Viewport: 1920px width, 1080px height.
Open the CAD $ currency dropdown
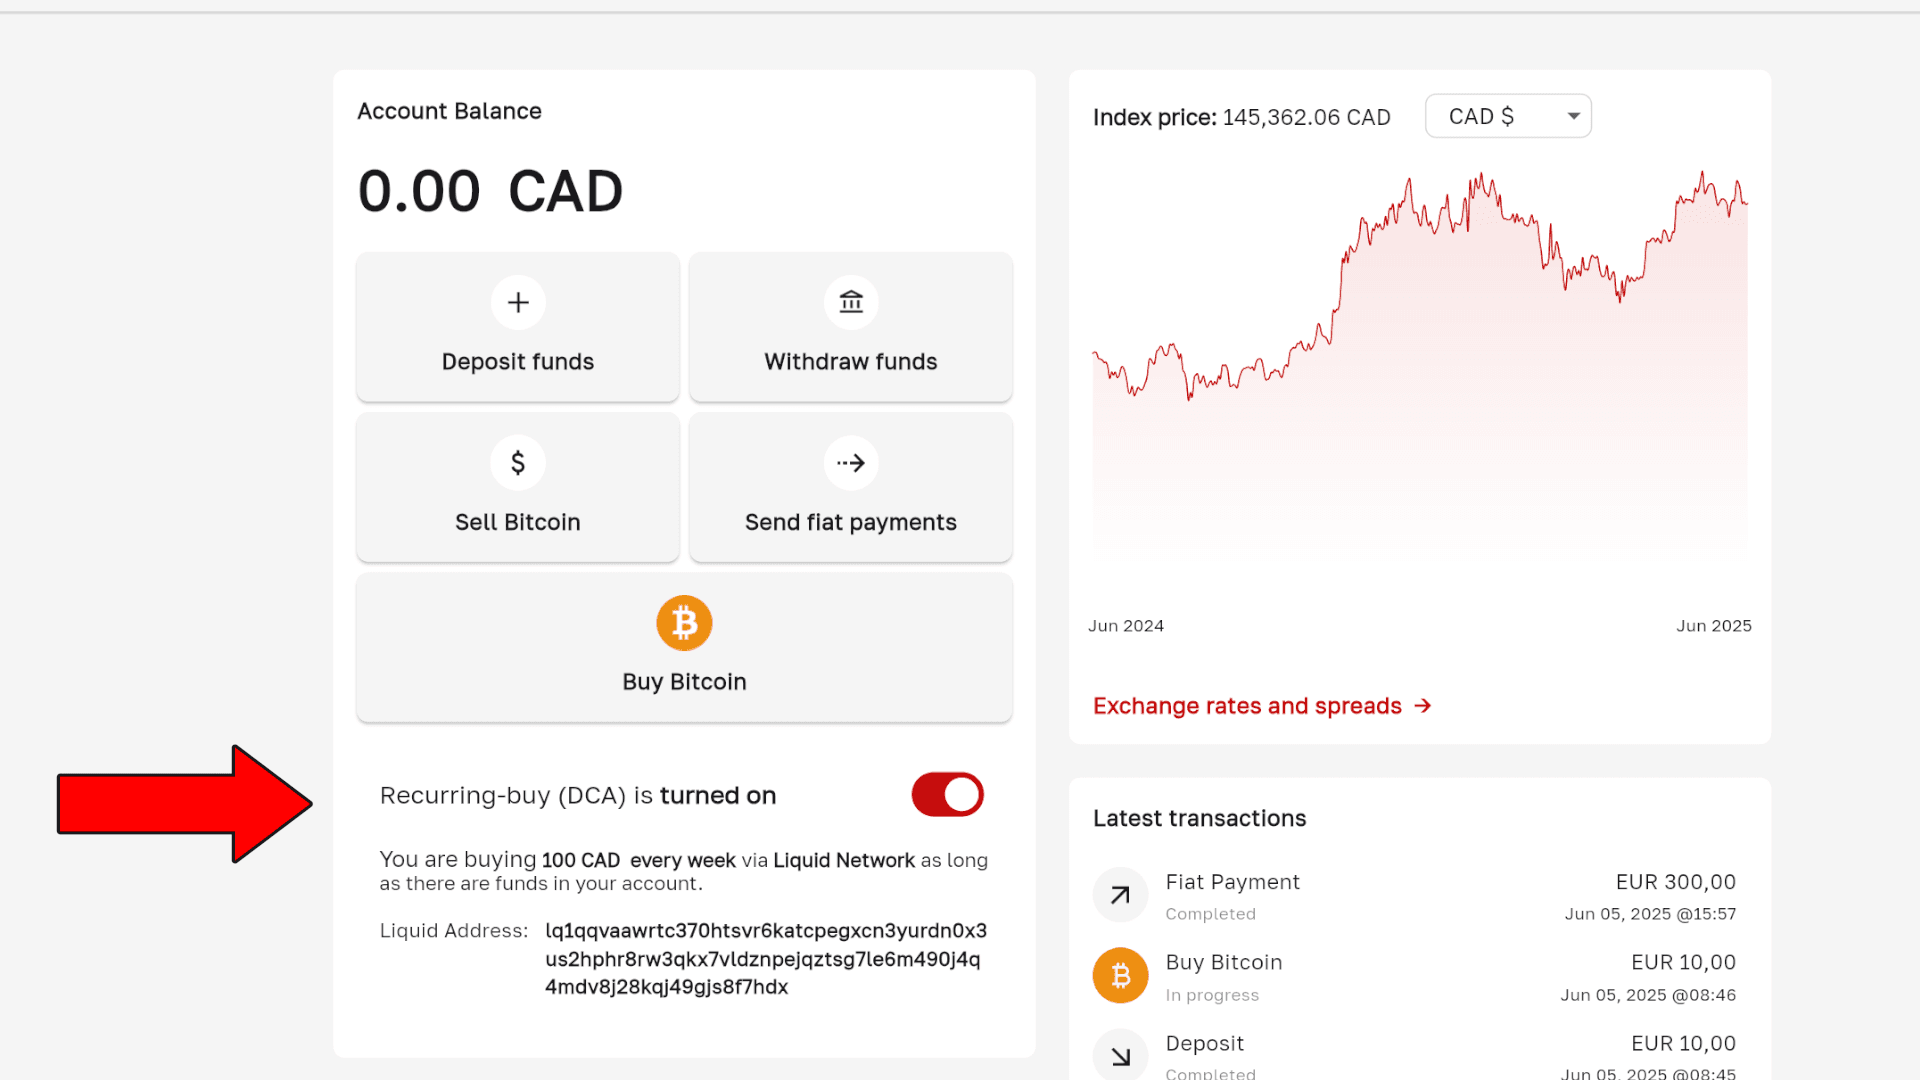coord(1508,116)
